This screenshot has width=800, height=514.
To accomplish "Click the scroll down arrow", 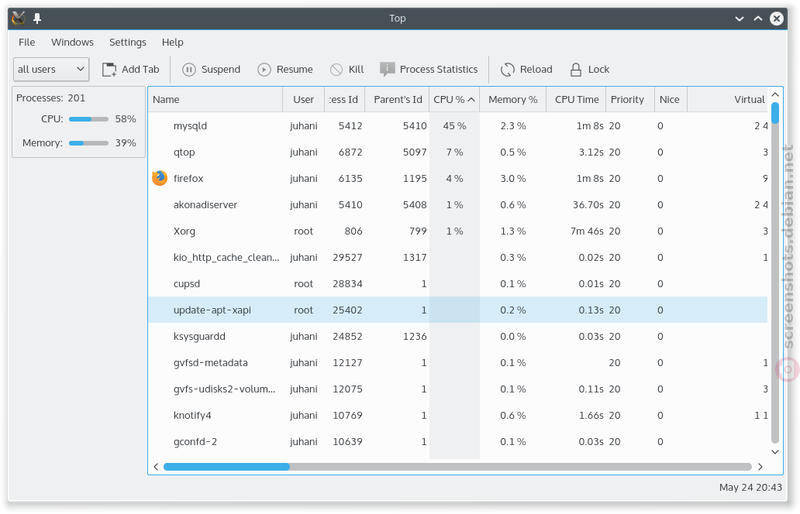I will (x=775, y=452).
